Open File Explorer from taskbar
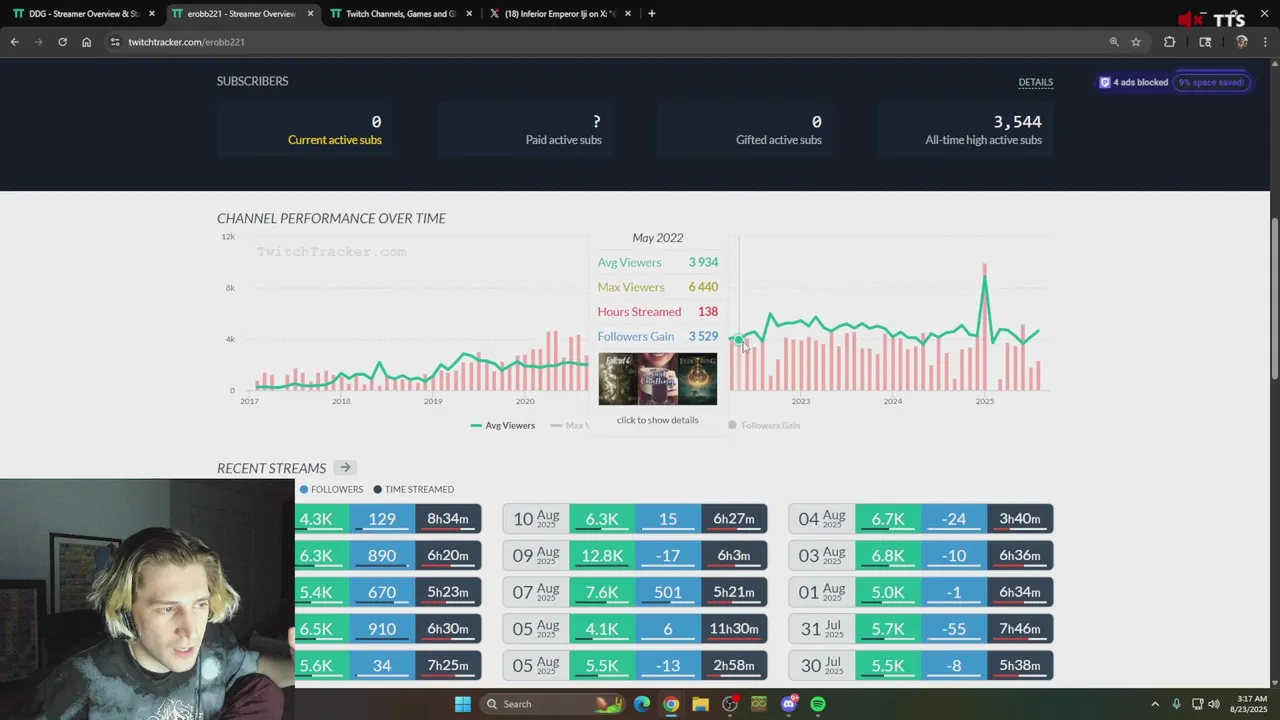This screenshot has height=720, width=1280. pos(700,704)
